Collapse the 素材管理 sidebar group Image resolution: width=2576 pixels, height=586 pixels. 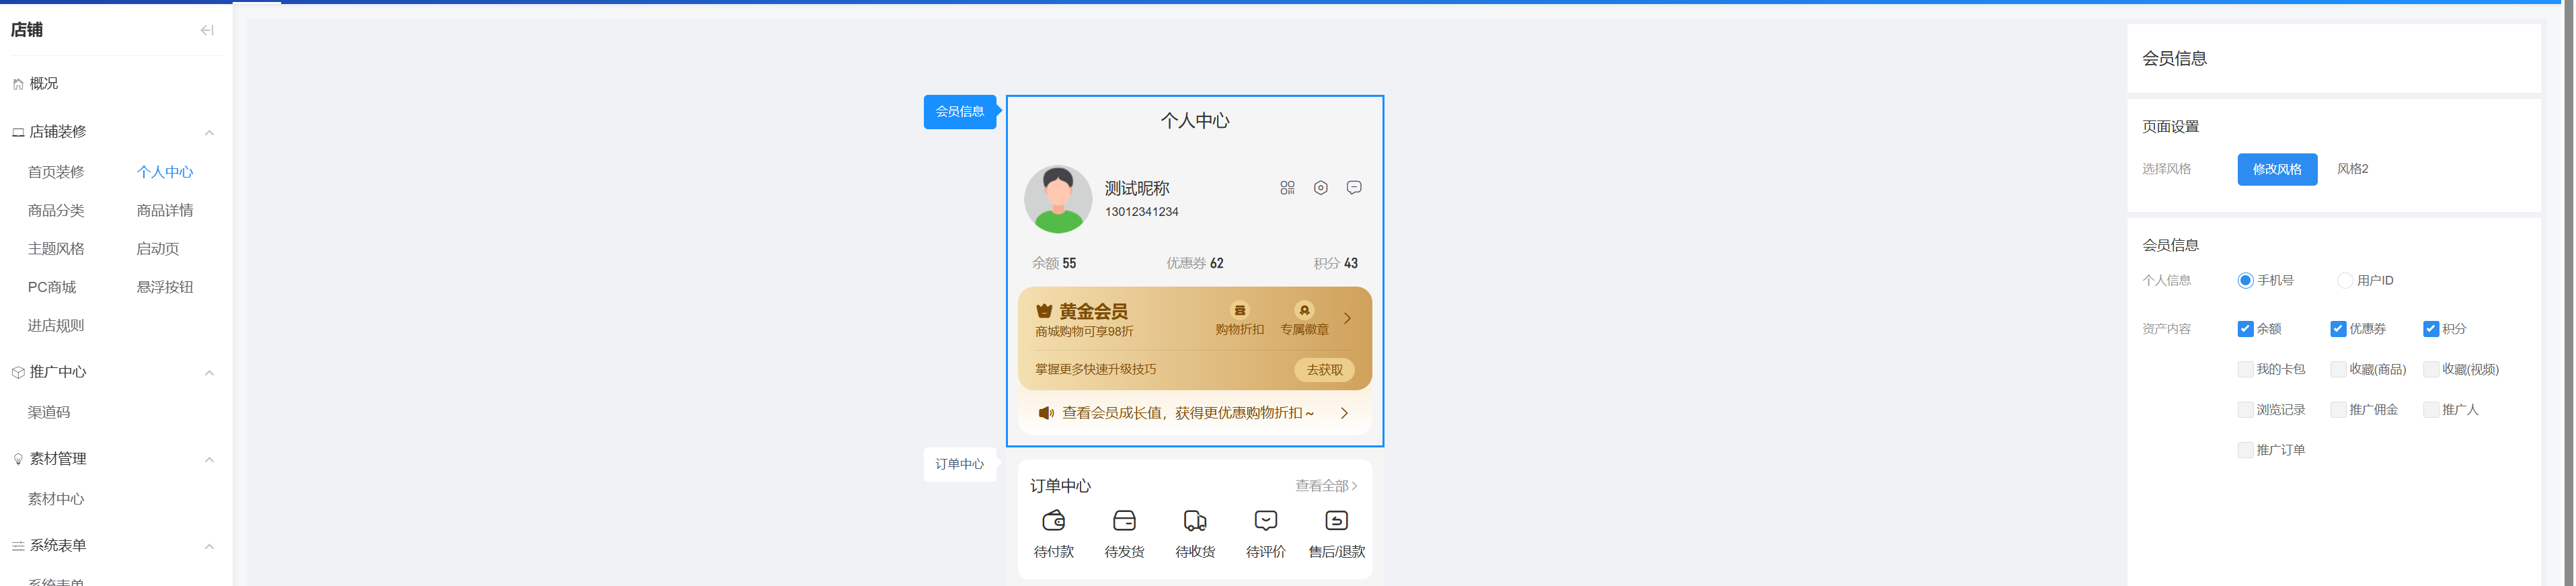(x=209, y=460)
